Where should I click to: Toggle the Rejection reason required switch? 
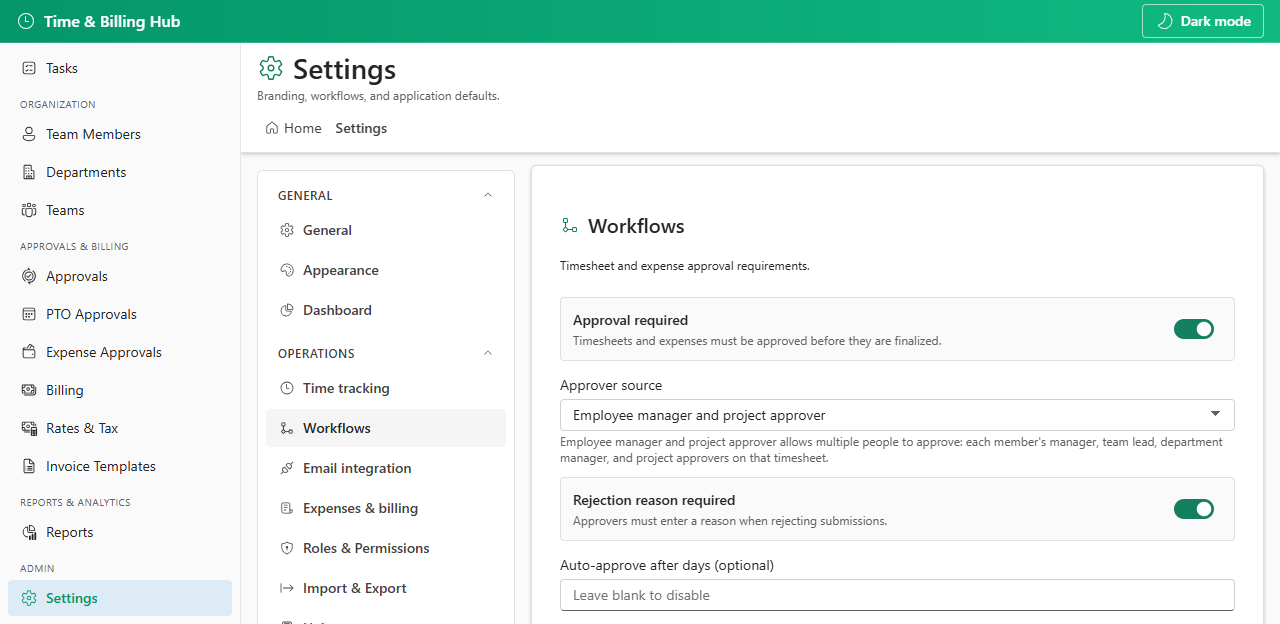[x=1194, y=509]
